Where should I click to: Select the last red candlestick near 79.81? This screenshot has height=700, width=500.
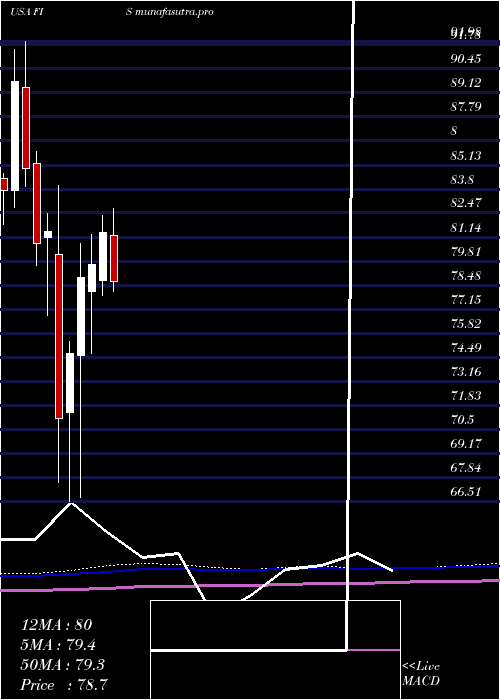click(x=114, y=258)
